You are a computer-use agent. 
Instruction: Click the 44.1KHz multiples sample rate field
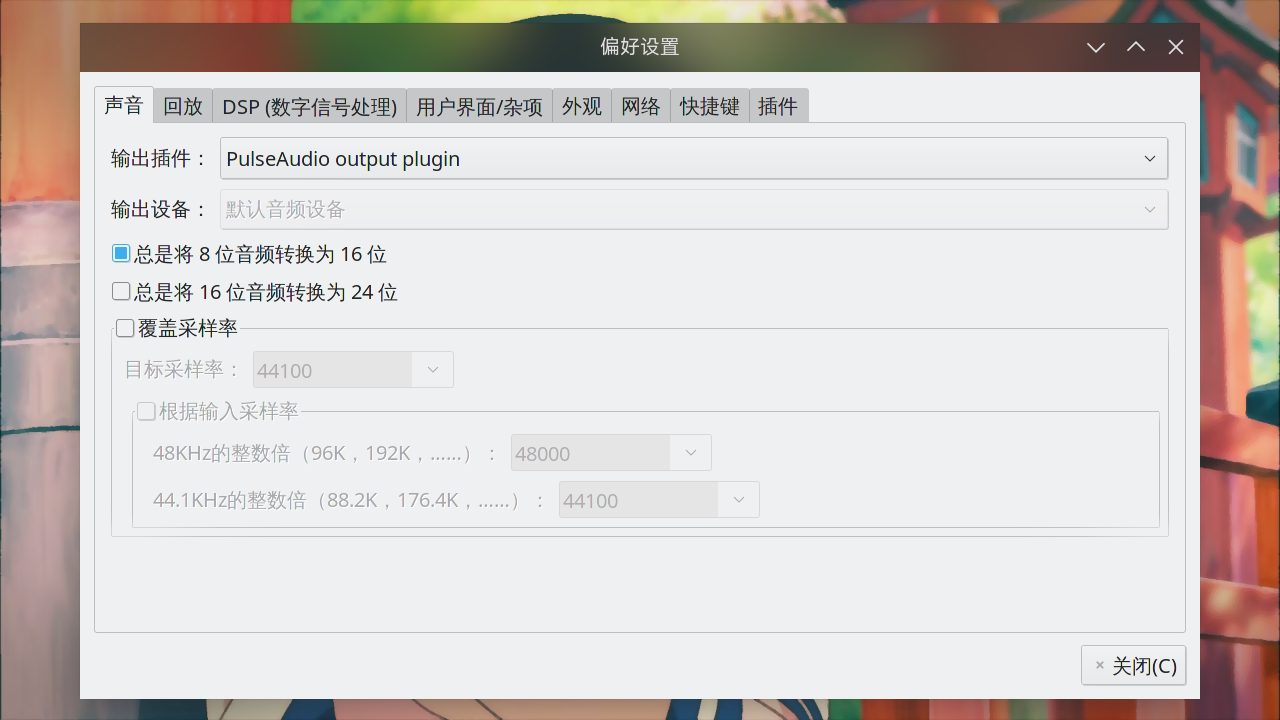[638, 500]
